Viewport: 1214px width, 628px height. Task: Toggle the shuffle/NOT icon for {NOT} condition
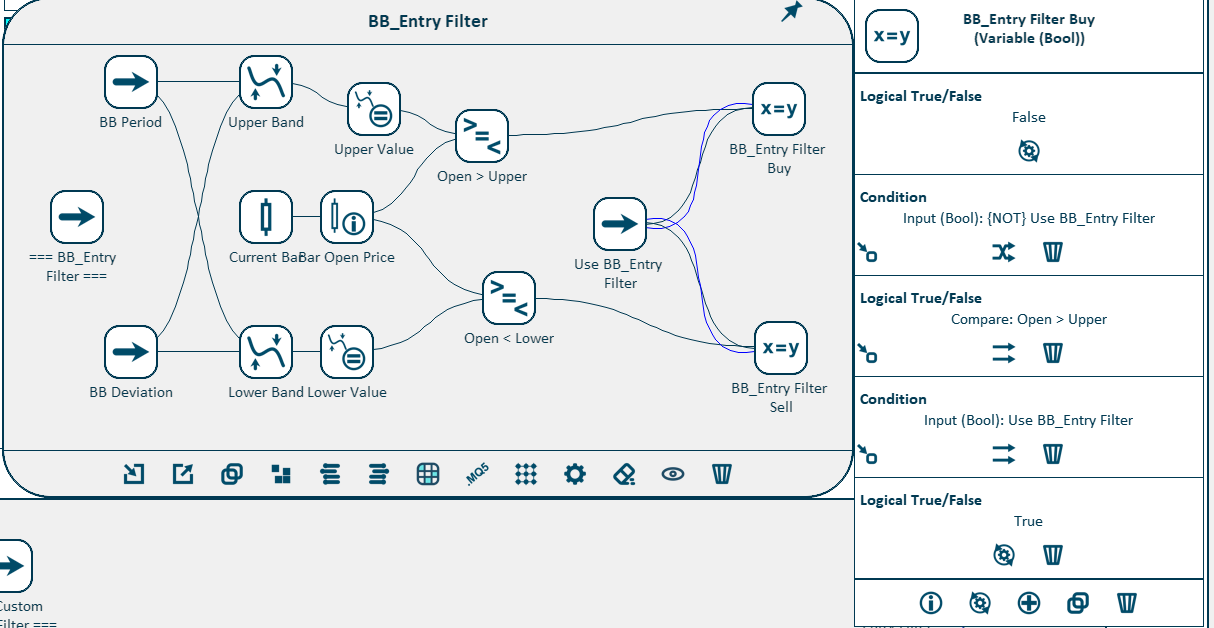(1003, 252)
